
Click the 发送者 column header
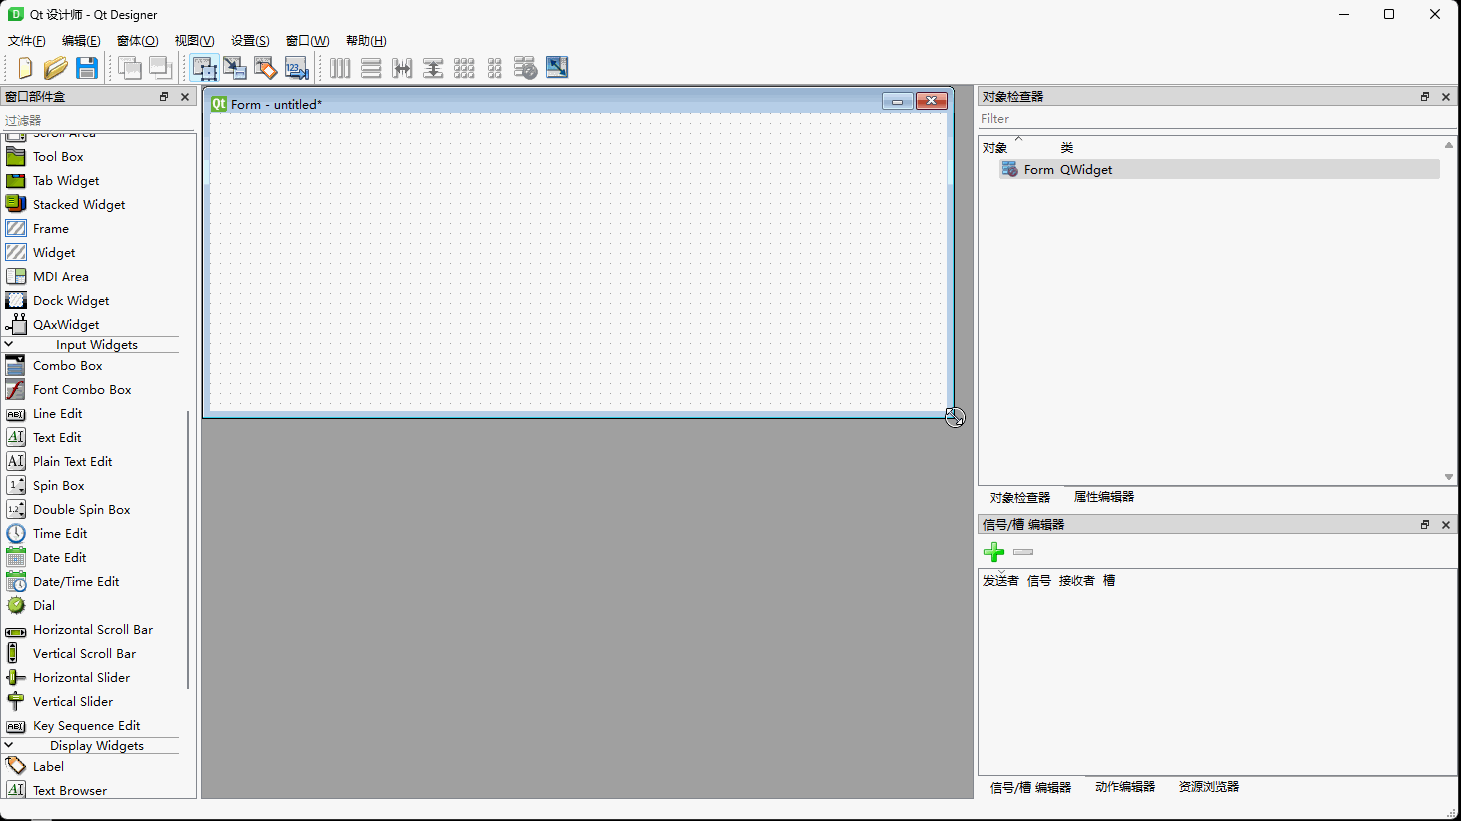click(1001, 581)
